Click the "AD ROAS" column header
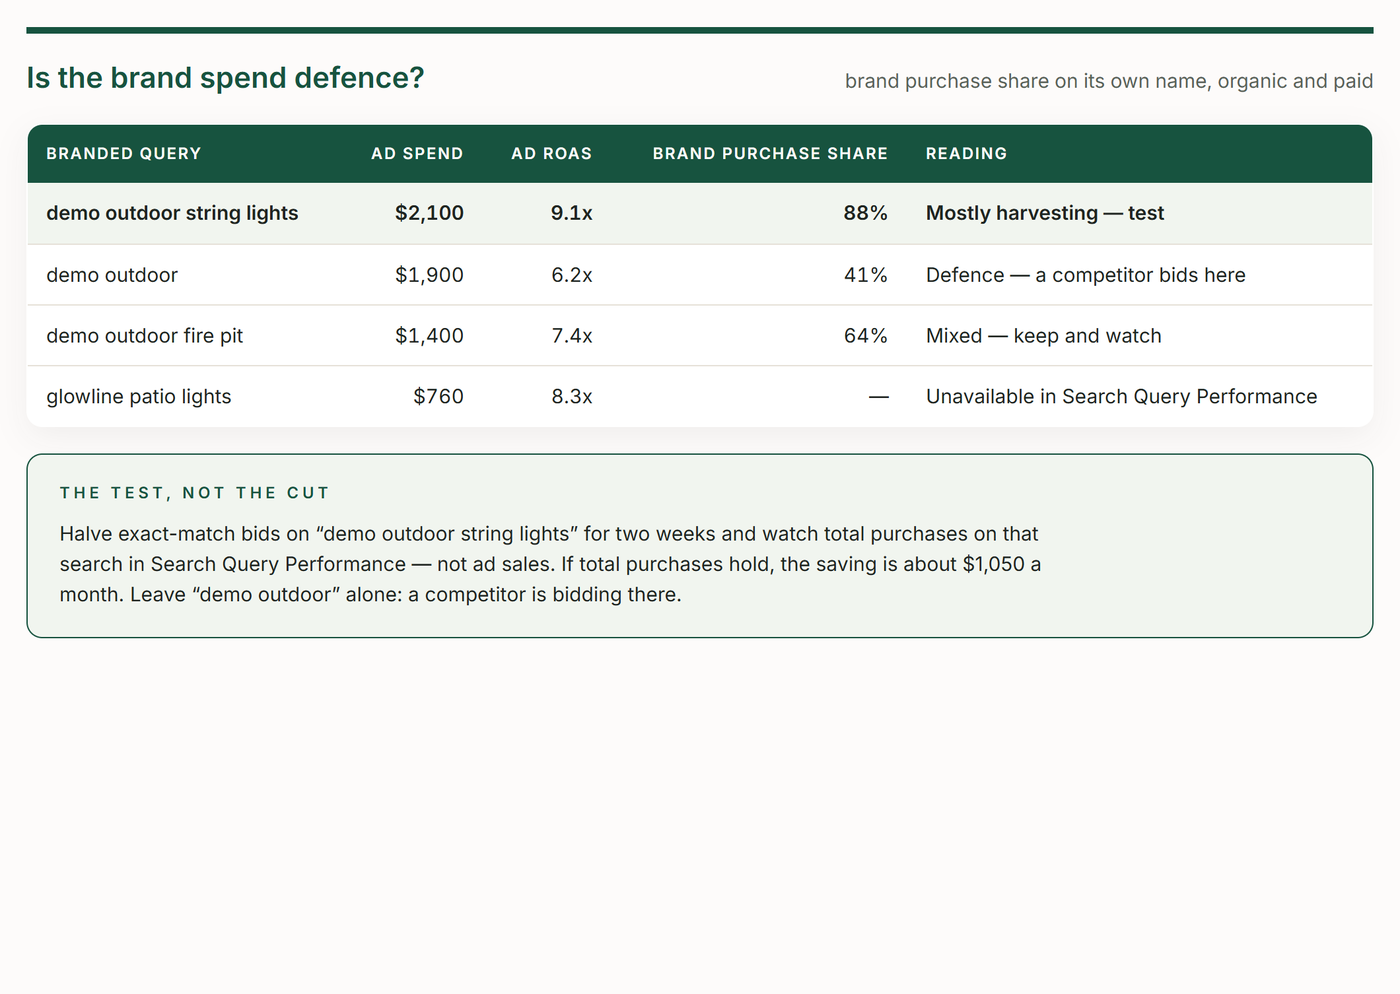Screen dimensions: 1400x994 (551, 154)
